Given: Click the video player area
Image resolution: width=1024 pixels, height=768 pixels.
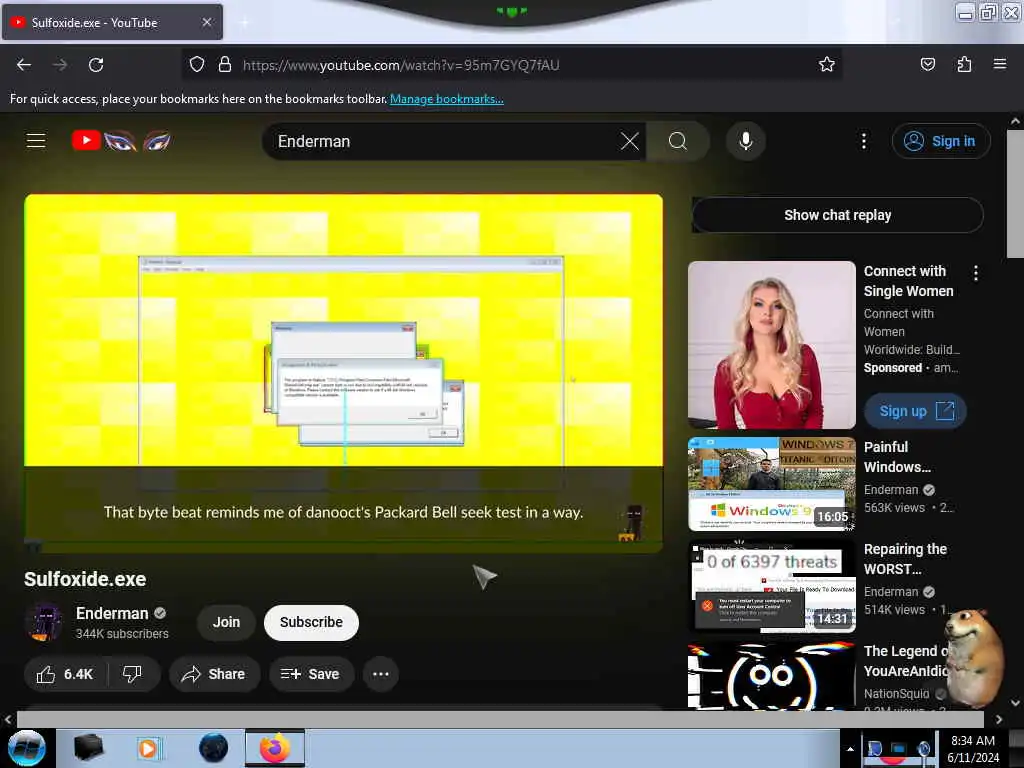Looking at the screenshot, I should pos(344,372).
